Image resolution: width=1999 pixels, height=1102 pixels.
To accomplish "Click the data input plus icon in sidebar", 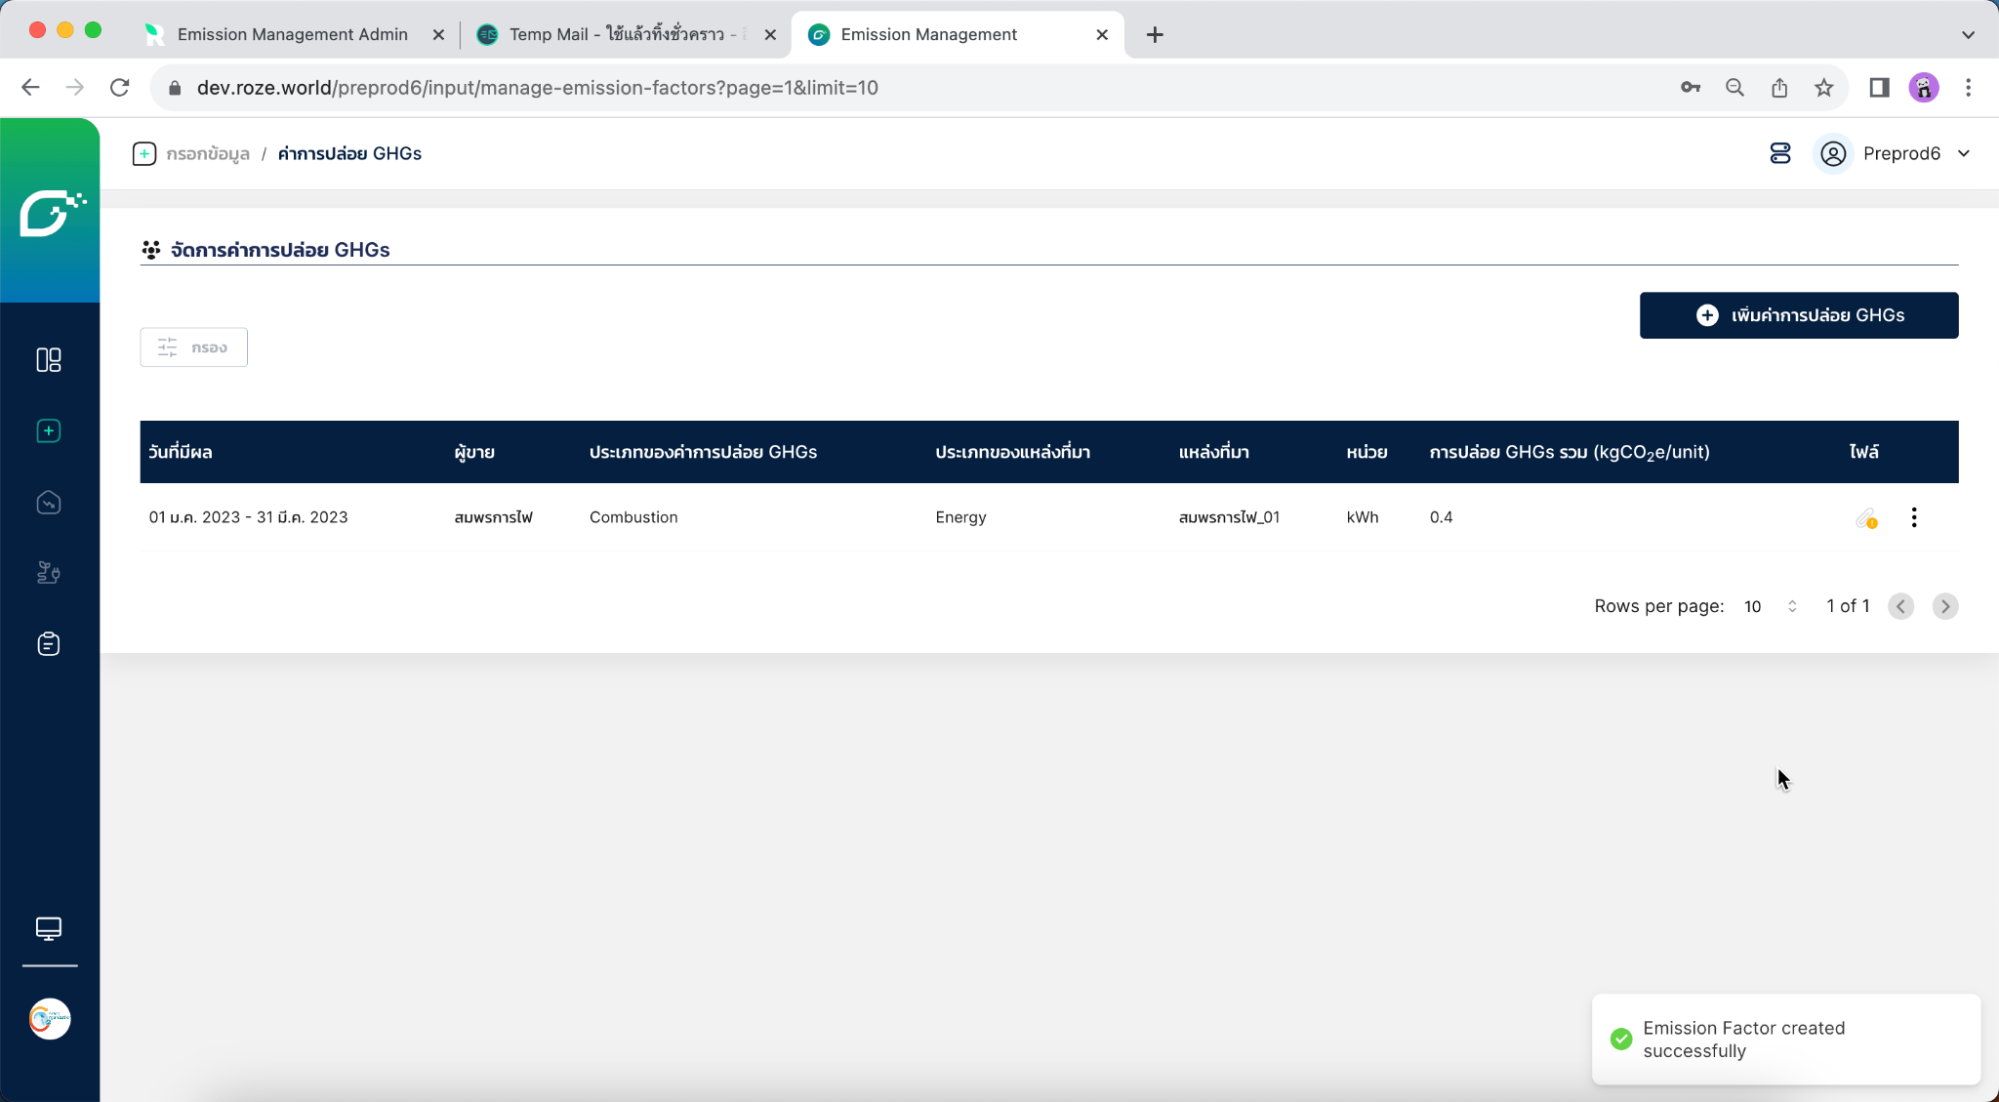I will 48,431.
